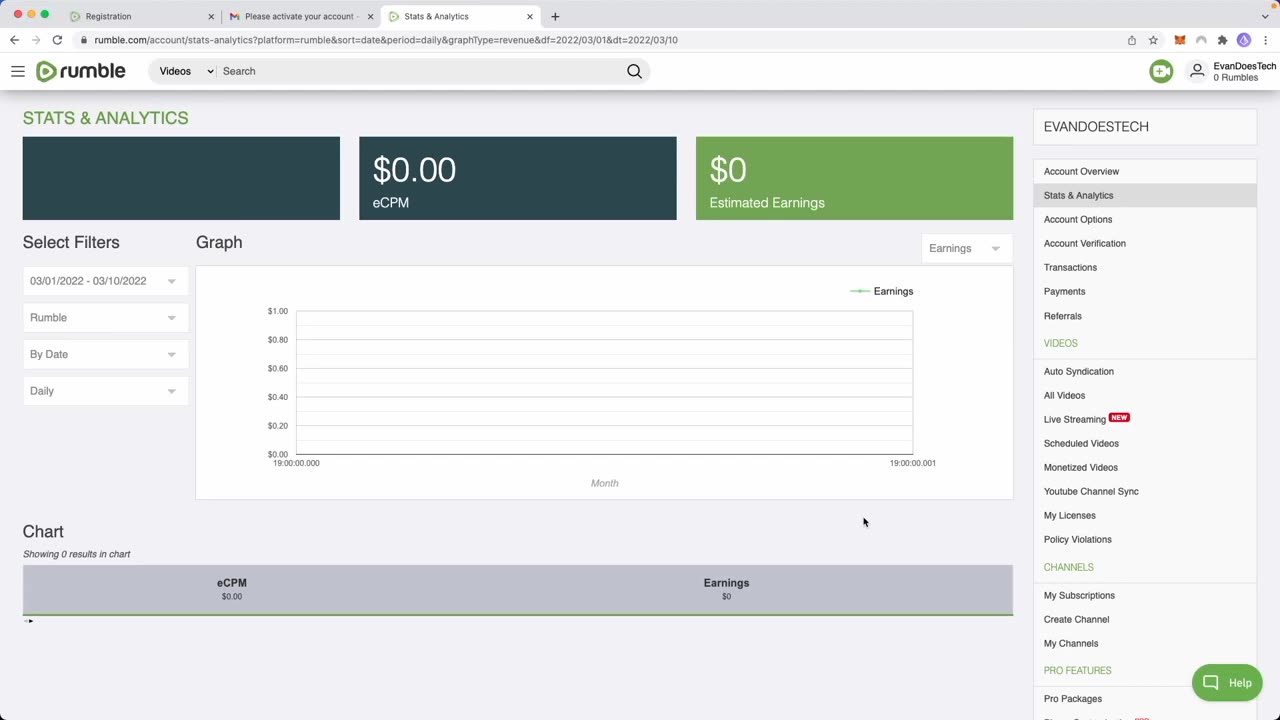The image size is (1280, 720).
Task: Open the Earnings graph type dropdown
Action: pos(966,248)
